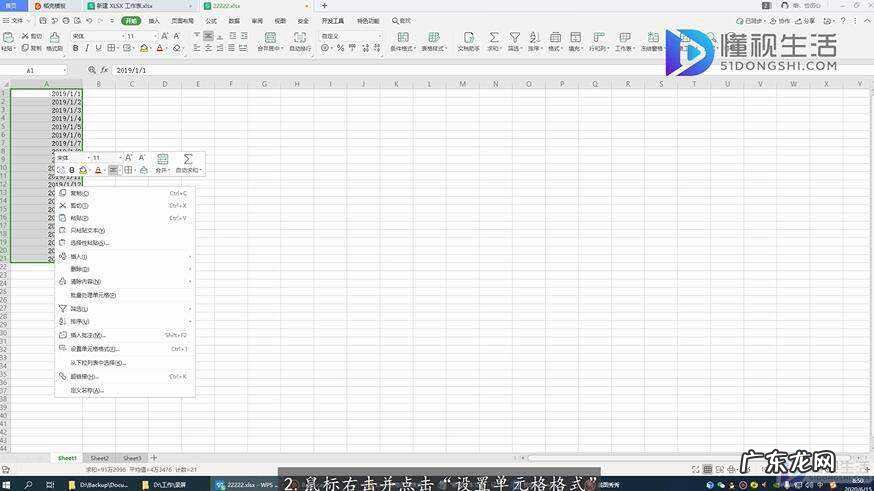
Task: Click the Collaborate (协作) button
Action: click(x=780, y=21)
